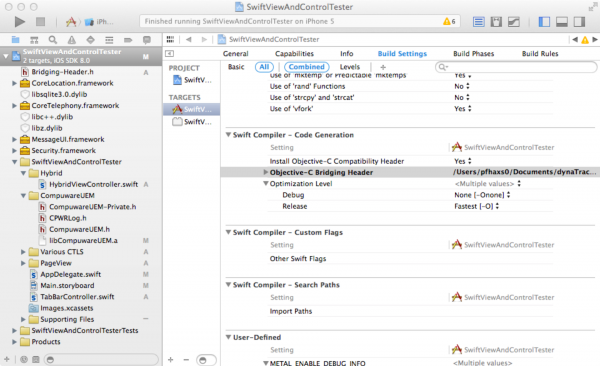Collapse Swift Compiler - Custom Flags section
This screenshot has height=366, width=600.
pyautogui.click(x=228, y=232)
